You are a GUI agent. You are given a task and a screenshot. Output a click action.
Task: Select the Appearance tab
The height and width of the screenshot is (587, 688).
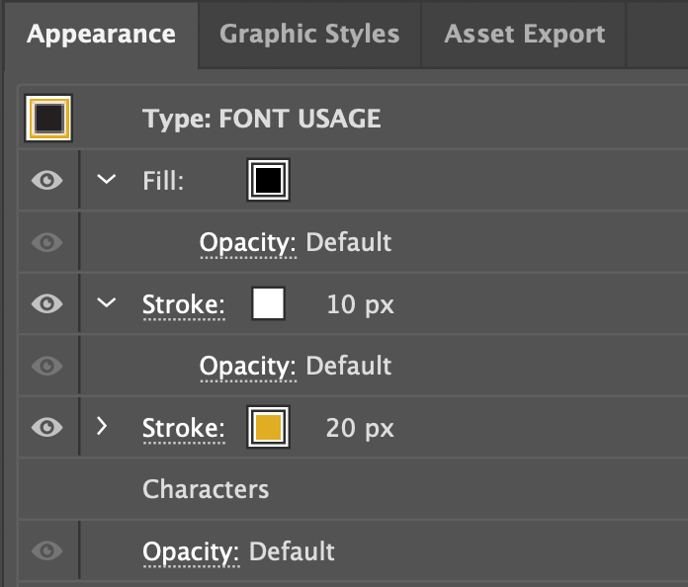click(101, 34)
